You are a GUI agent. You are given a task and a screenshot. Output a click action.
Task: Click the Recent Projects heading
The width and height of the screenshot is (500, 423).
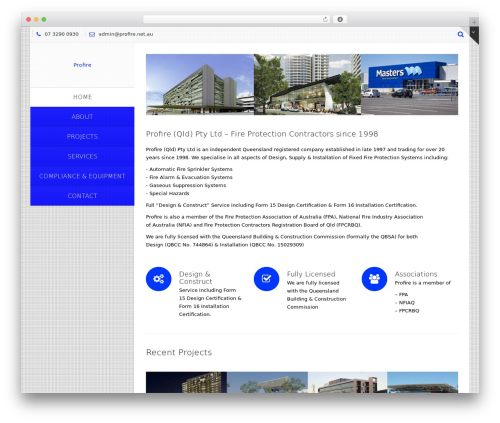(179, 352)
